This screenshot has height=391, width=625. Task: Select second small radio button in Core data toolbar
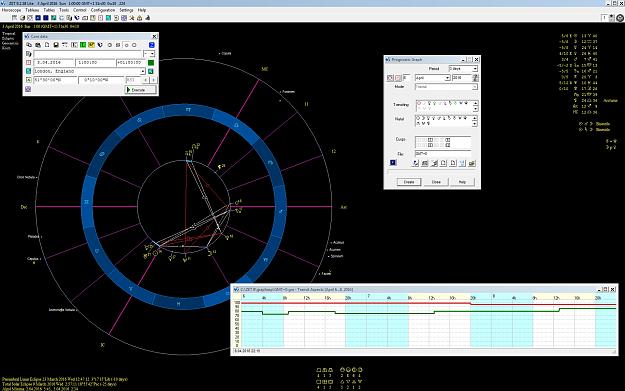point(134,45)
